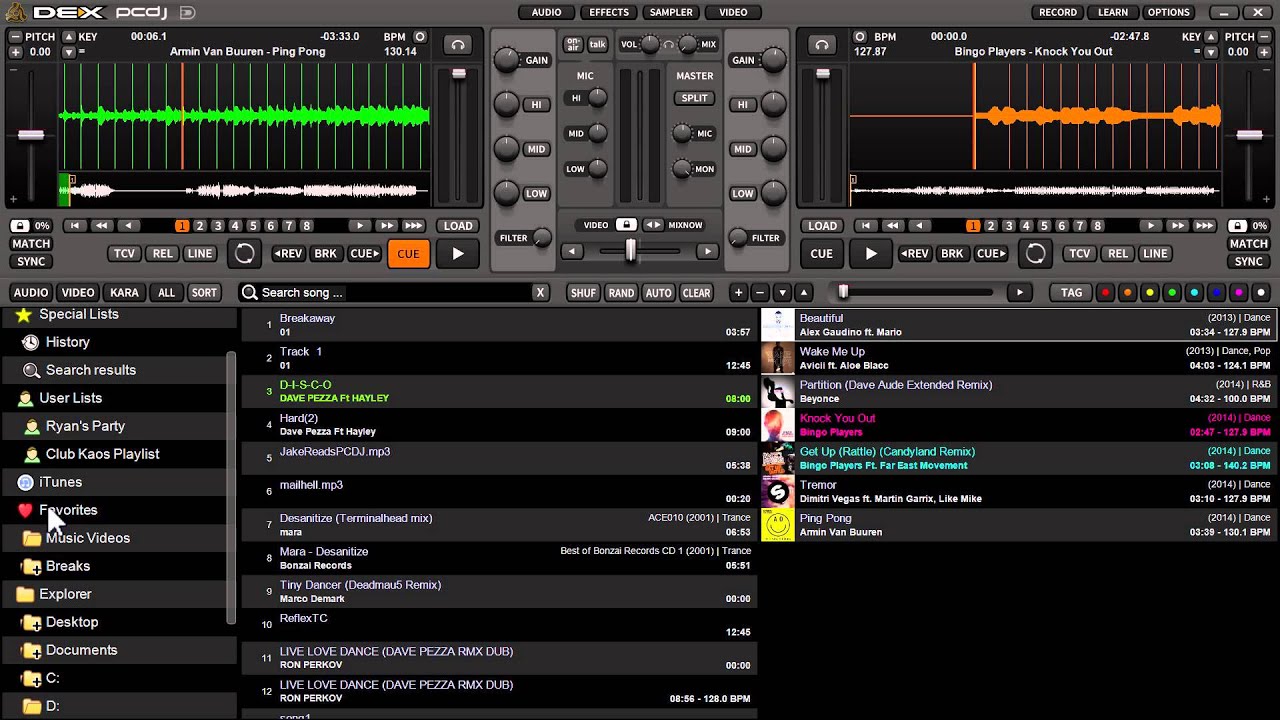Lower key on right deck

click(x=1211, y=52)
